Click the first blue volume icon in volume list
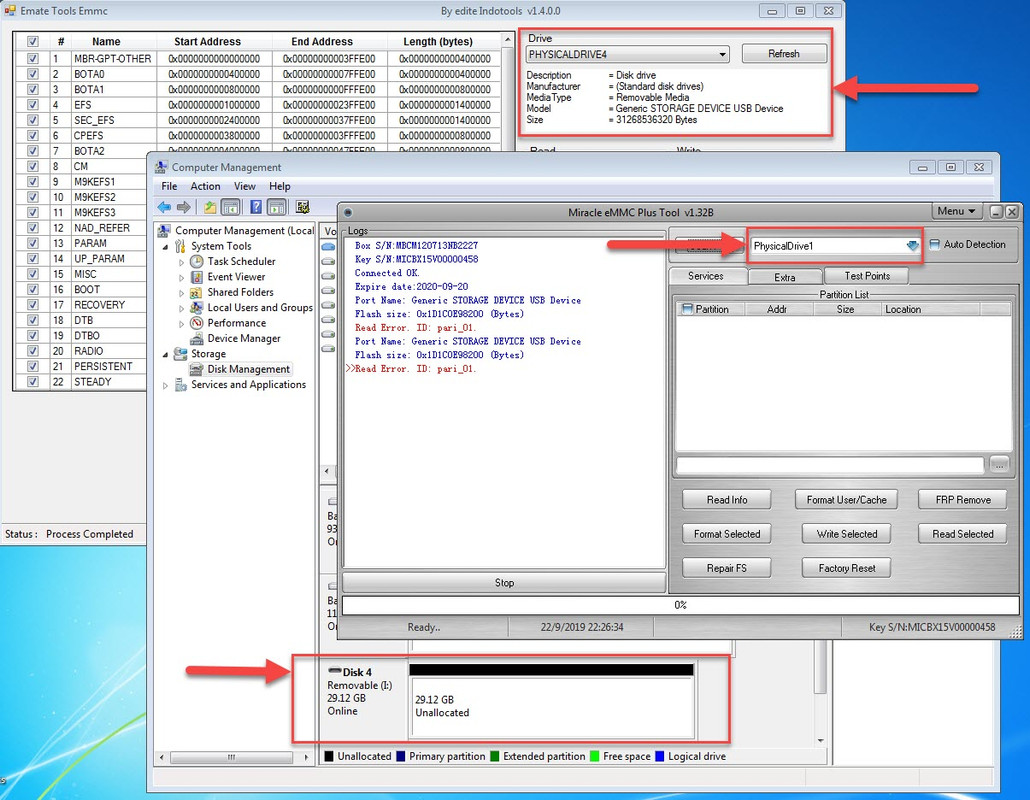This screenshot has height=800, width=1030. pos(328,247)
